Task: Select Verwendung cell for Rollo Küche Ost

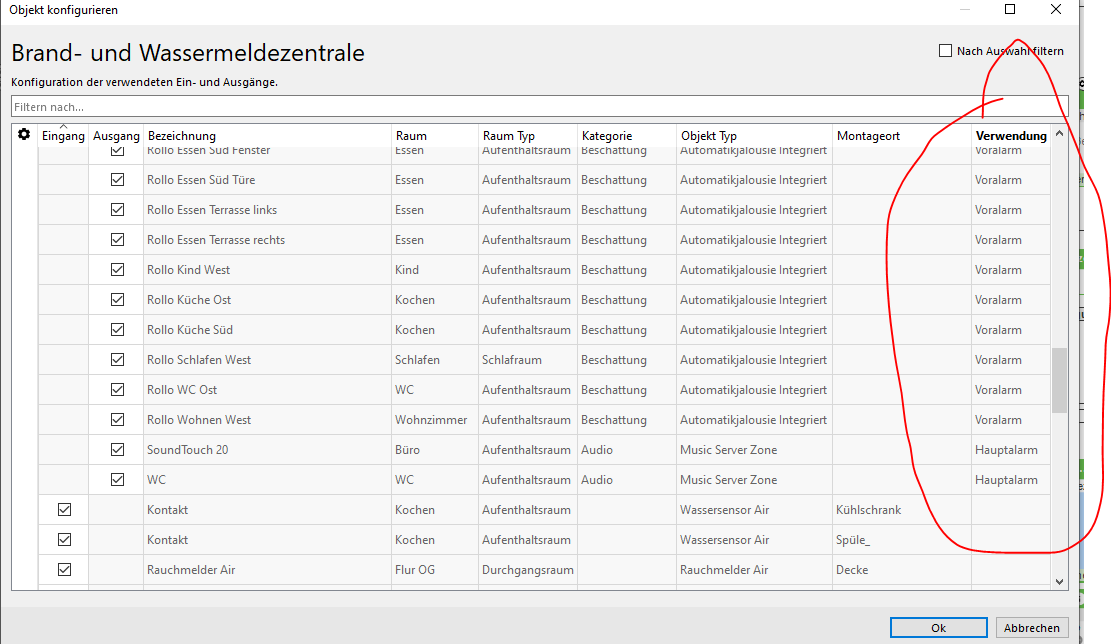Action: click(x=1010, y=300)
